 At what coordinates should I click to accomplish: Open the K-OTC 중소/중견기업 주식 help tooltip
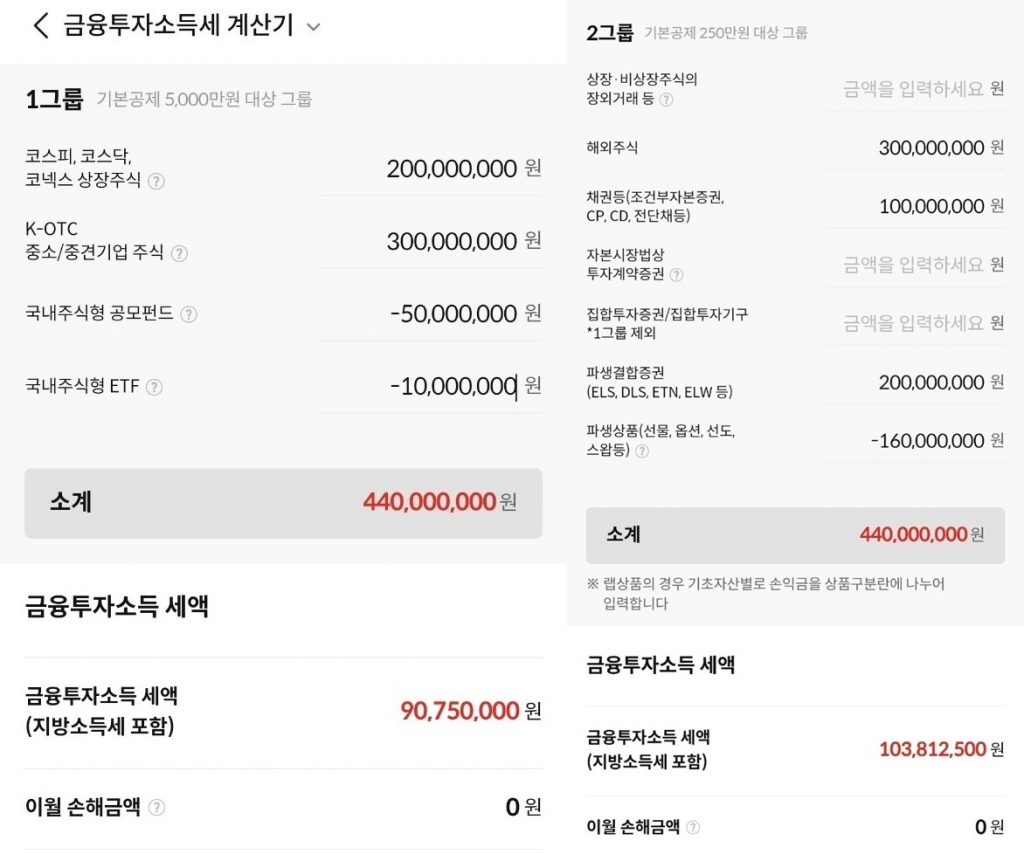(178, 255)
